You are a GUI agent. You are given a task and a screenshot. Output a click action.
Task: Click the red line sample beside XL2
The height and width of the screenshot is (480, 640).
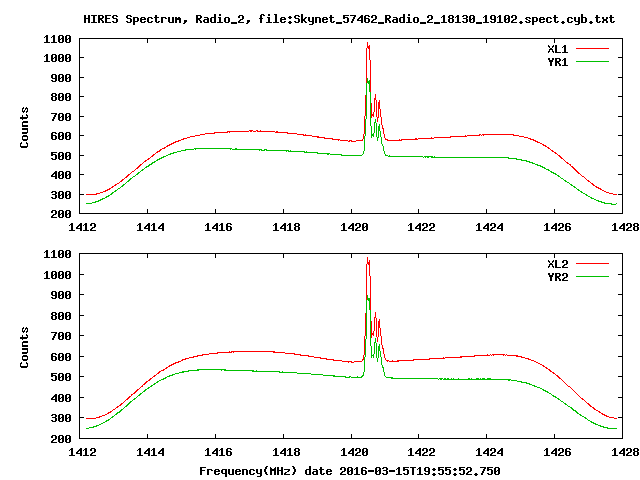(x=592, y=264)
